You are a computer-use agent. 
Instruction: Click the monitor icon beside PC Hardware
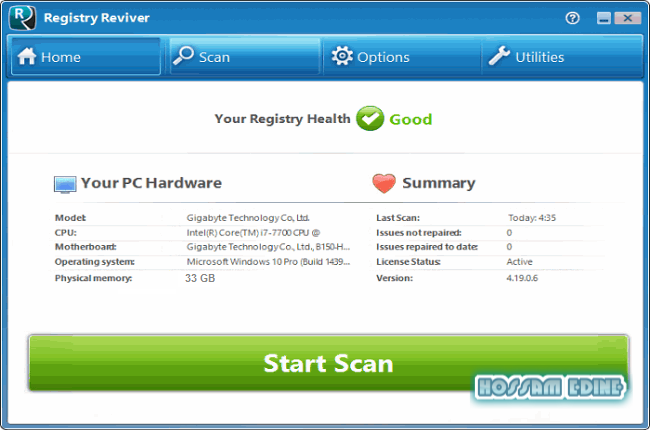tap(65, 185)
